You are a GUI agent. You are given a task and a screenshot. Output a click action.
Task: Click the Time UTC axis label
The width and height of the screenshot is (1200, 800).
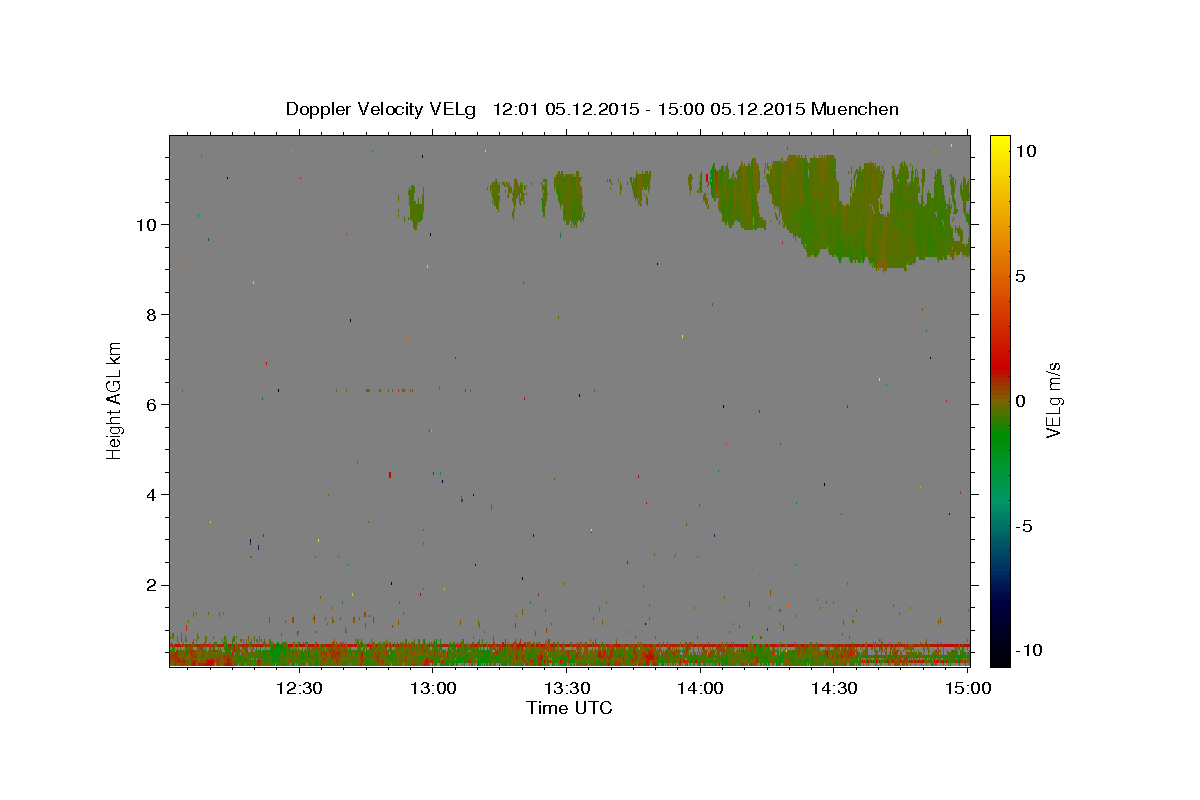pyautogui.click(x=569, y=708)
